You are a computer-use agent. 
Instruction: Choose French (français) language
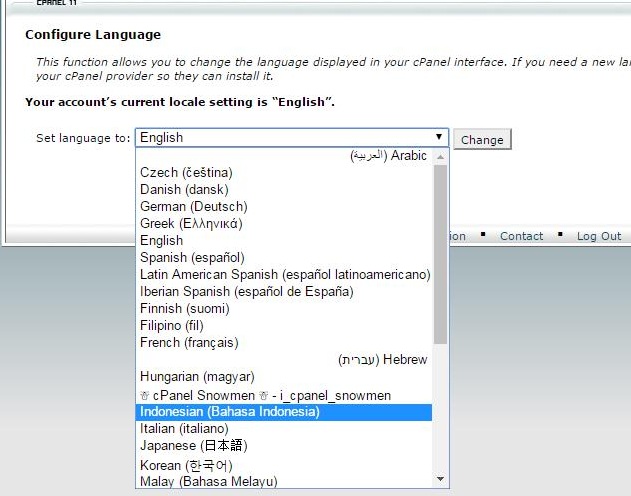284,342
